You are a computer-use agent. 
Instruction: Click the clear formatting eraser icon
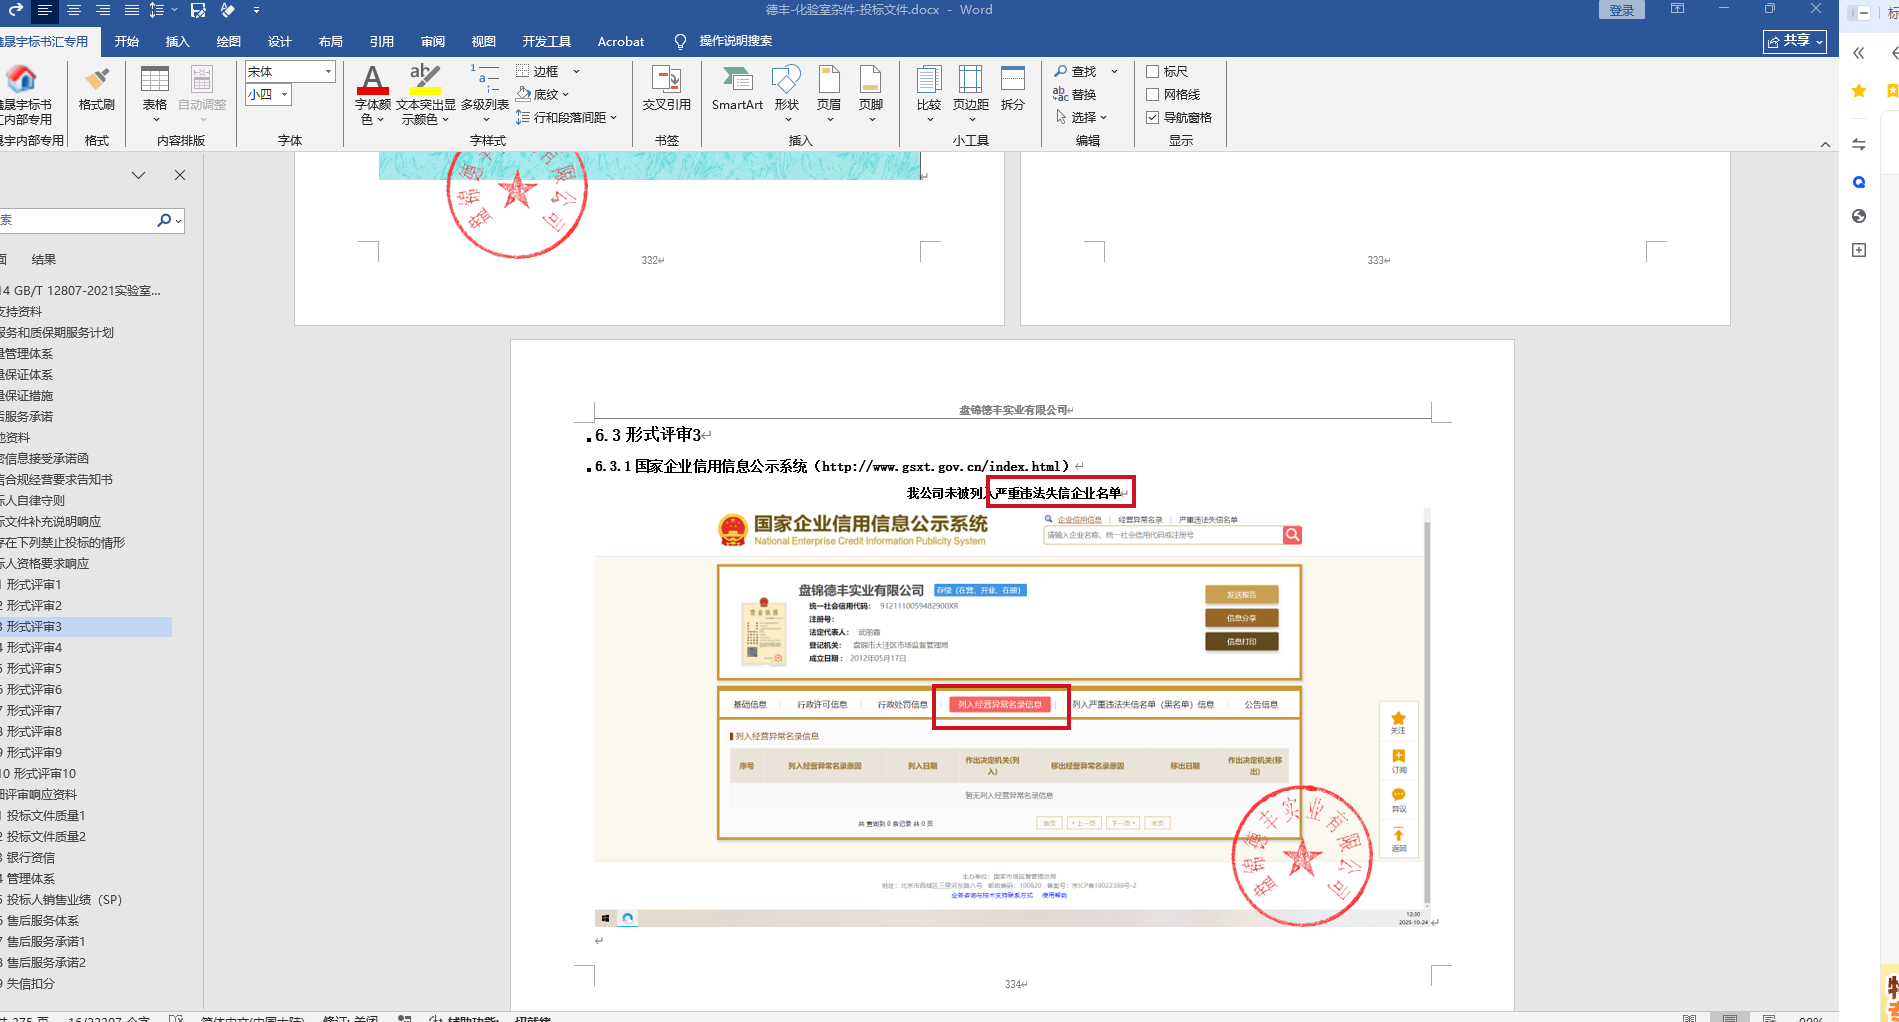(x=228, y=10)
